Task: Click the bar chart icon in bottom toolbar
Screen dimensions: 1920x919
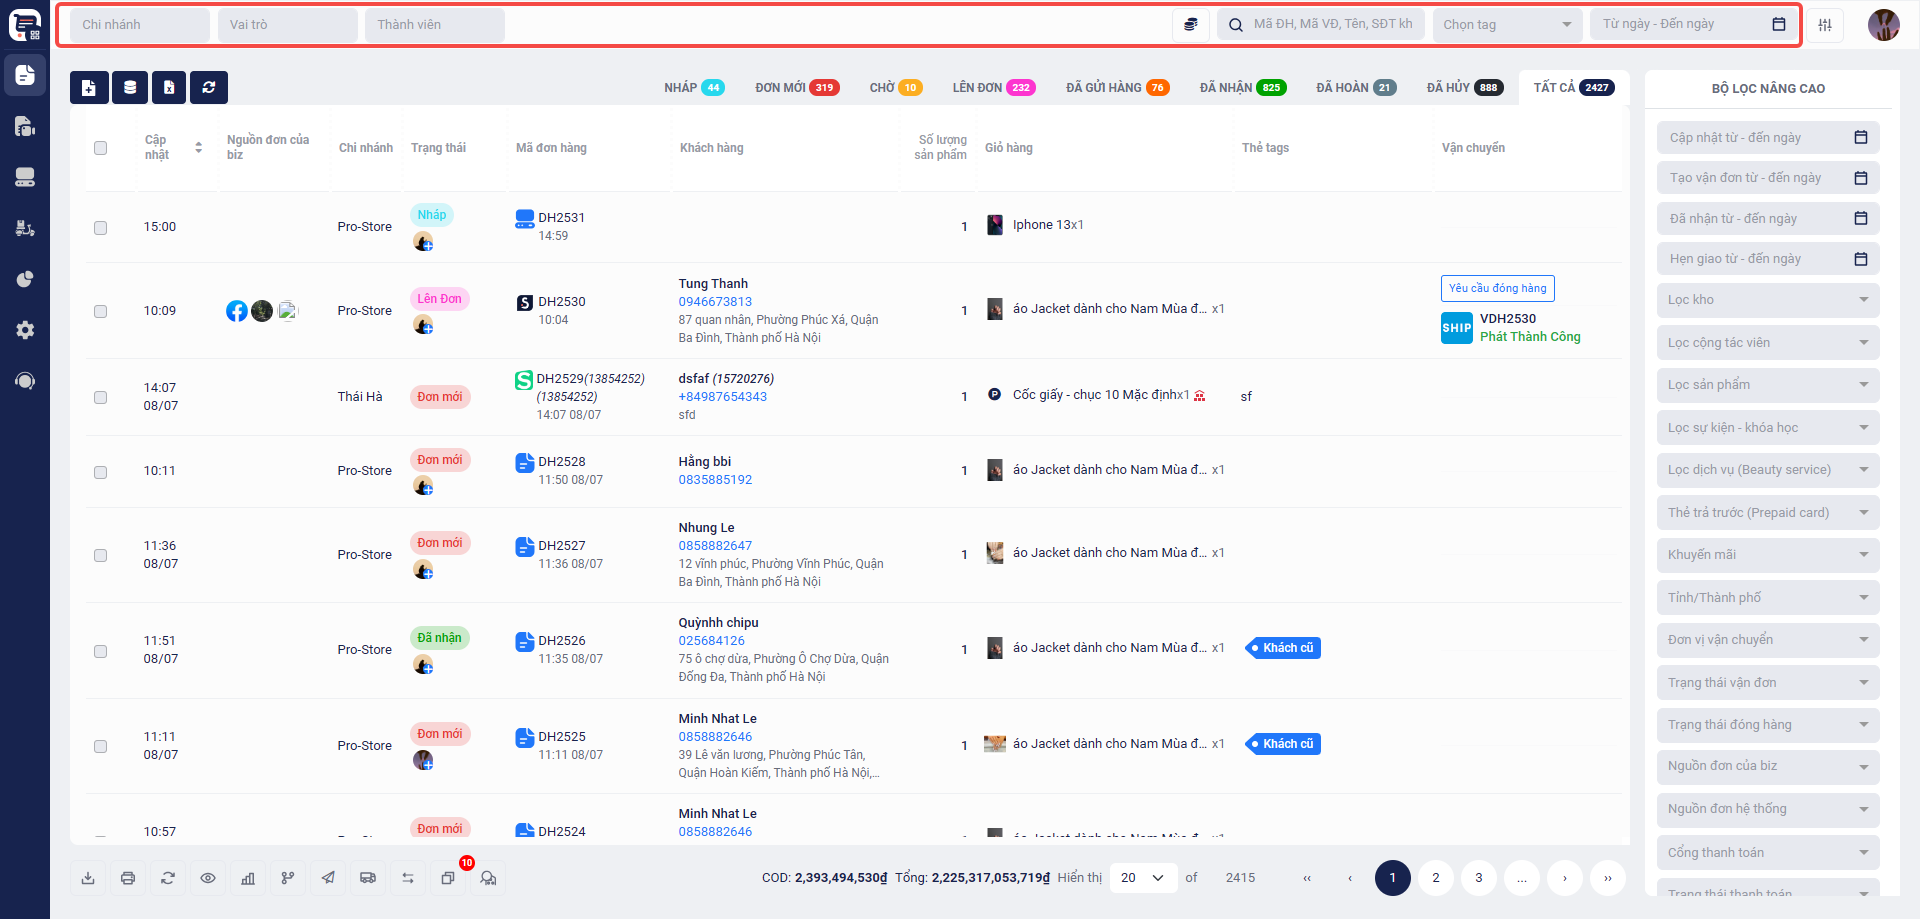Action: coord(248,878)
